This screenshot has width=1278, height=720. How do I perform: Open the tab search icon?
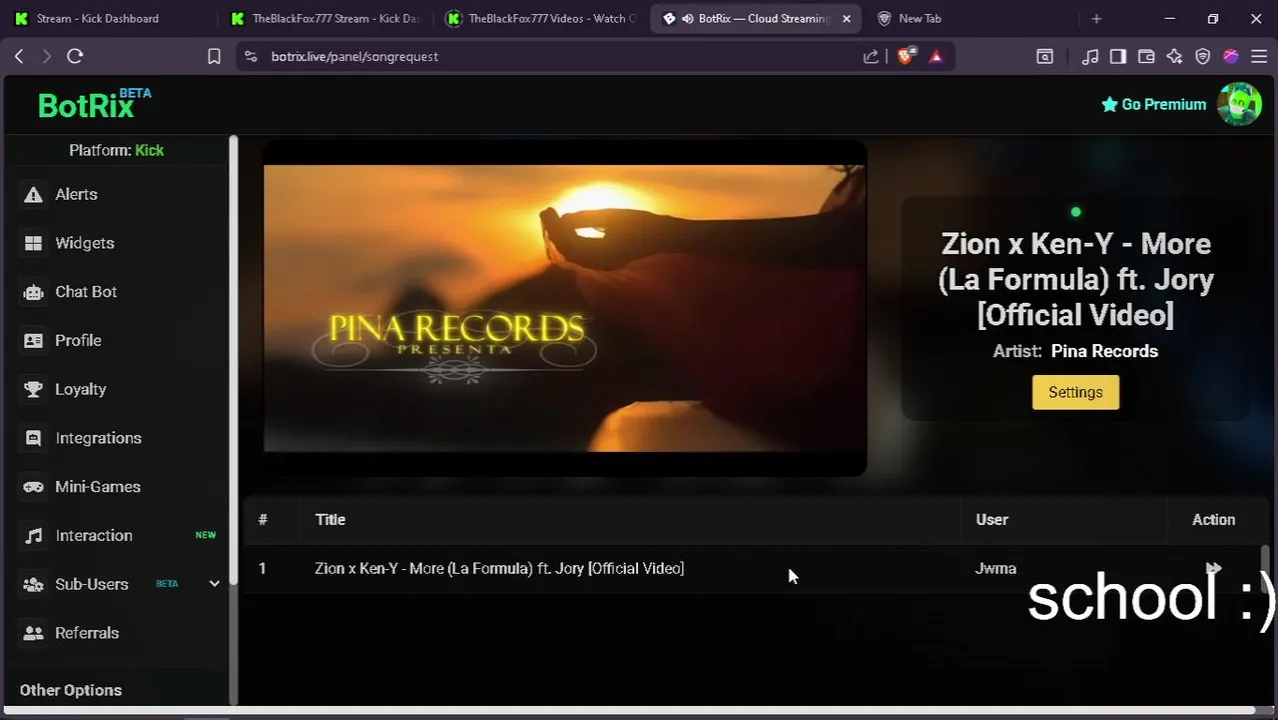pyautogui.click(x=1044, y=56)
